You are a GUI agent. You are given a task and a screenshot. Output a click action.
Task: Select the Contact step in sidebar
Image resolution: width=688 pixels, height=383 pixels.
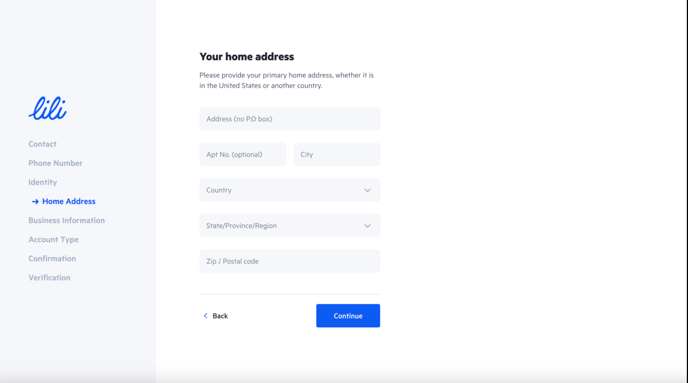pos(42,144)
